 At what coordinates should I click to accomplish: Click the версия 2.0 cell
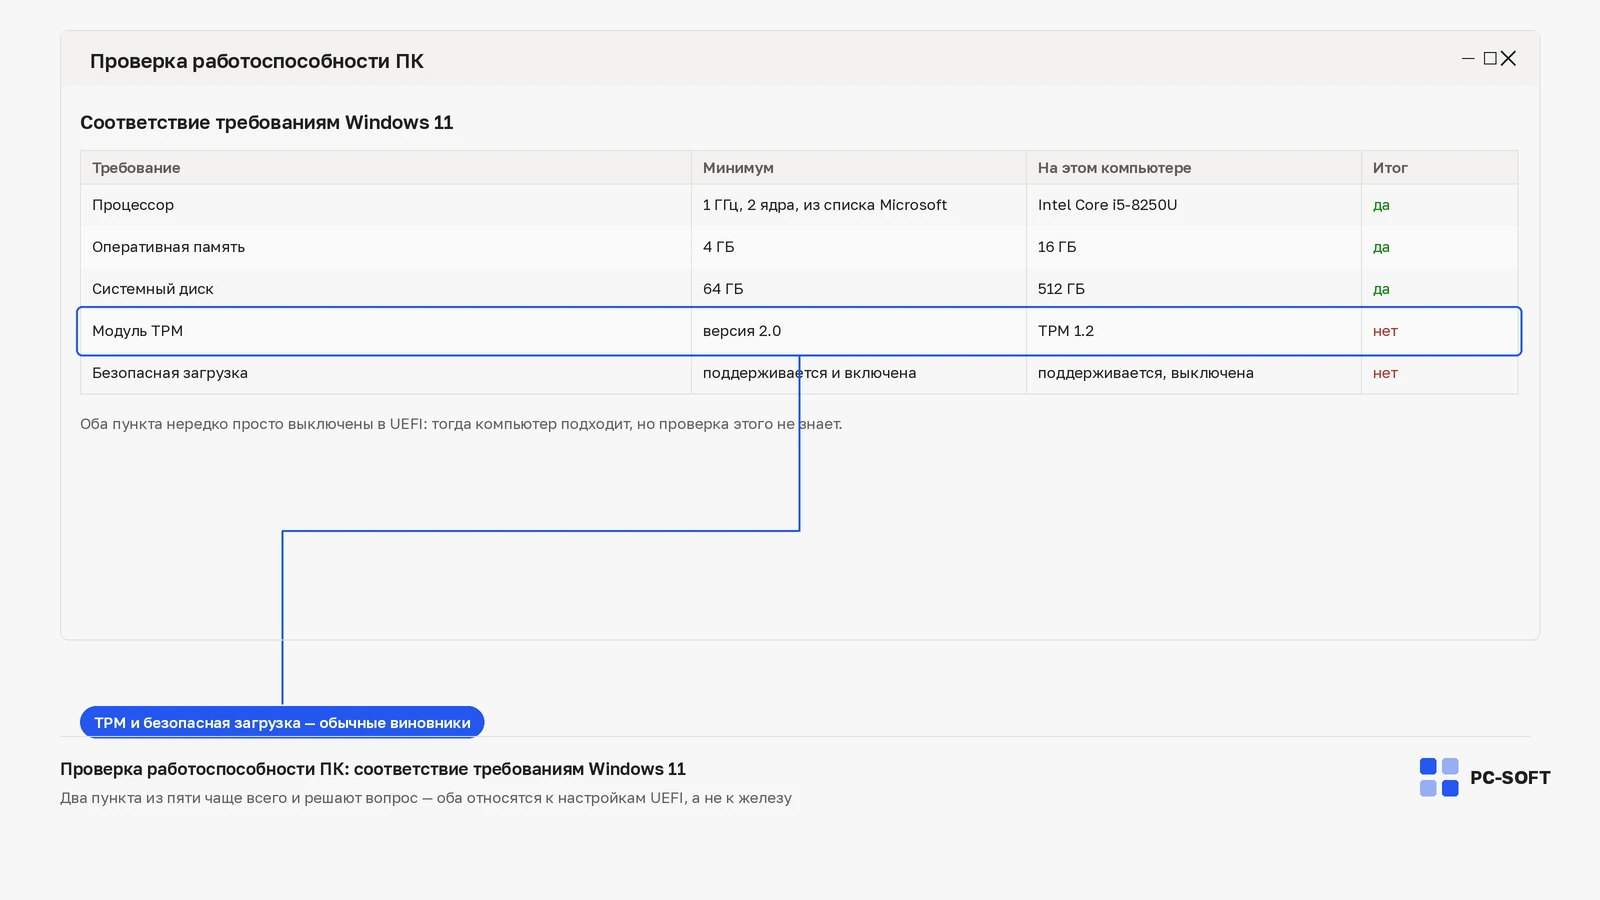point(859,331)
